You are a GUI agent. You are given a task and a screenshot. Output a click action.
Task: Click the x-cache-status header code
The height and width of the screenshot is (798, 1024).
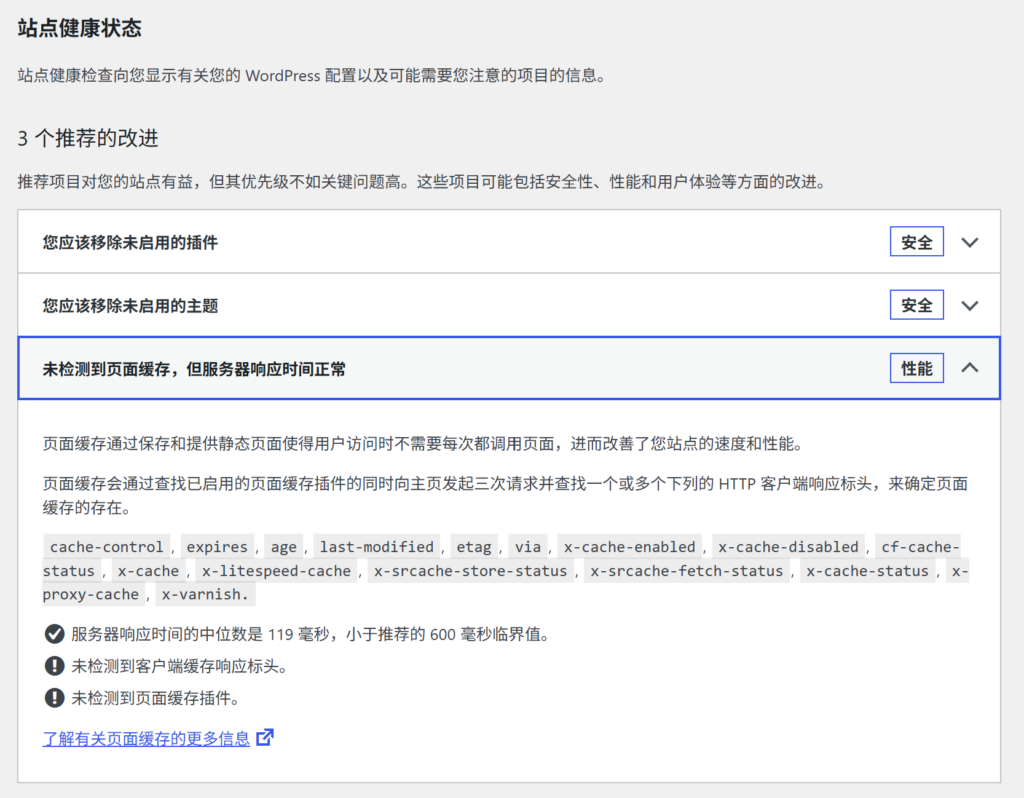(x=867, y=571)
